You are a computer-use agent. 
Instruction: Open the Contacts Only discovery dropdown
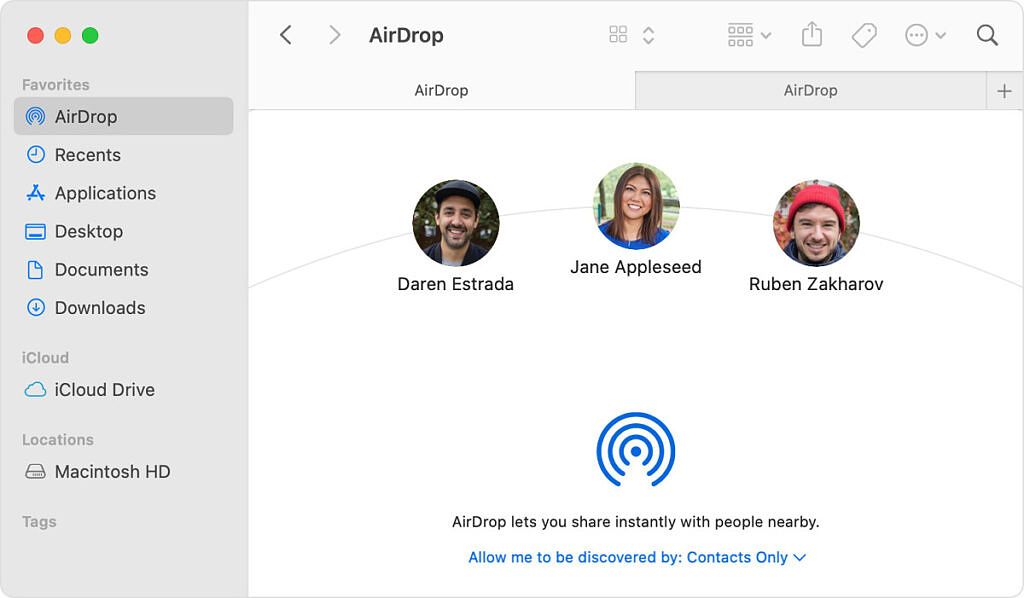(x=636, y=557)
